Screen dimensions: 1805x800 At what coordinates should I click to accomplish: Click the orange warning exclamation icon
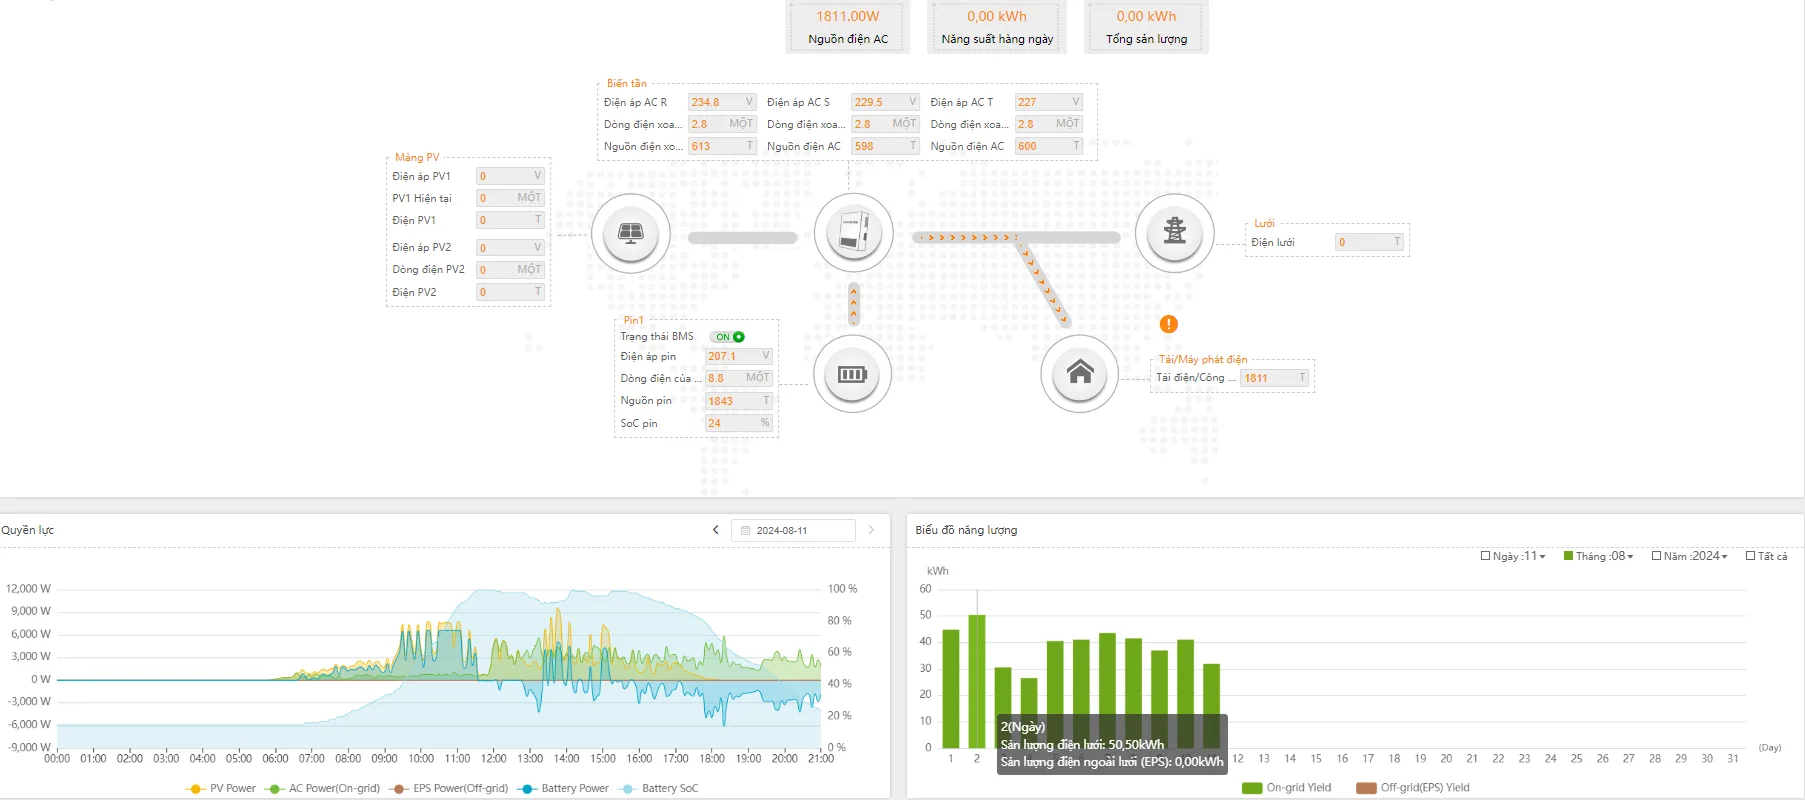pyautogui.click(x=1168, y=324)
